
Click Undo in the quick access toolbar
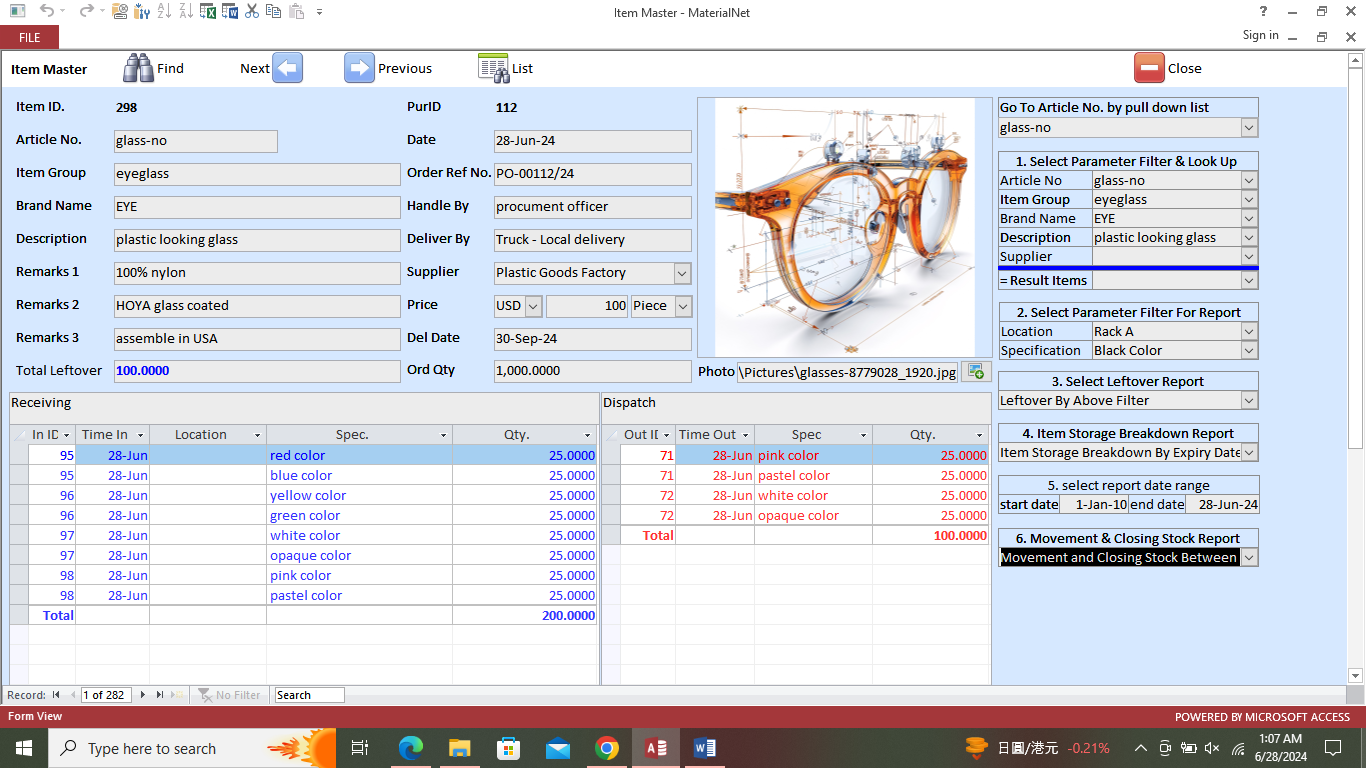point(46,12)
